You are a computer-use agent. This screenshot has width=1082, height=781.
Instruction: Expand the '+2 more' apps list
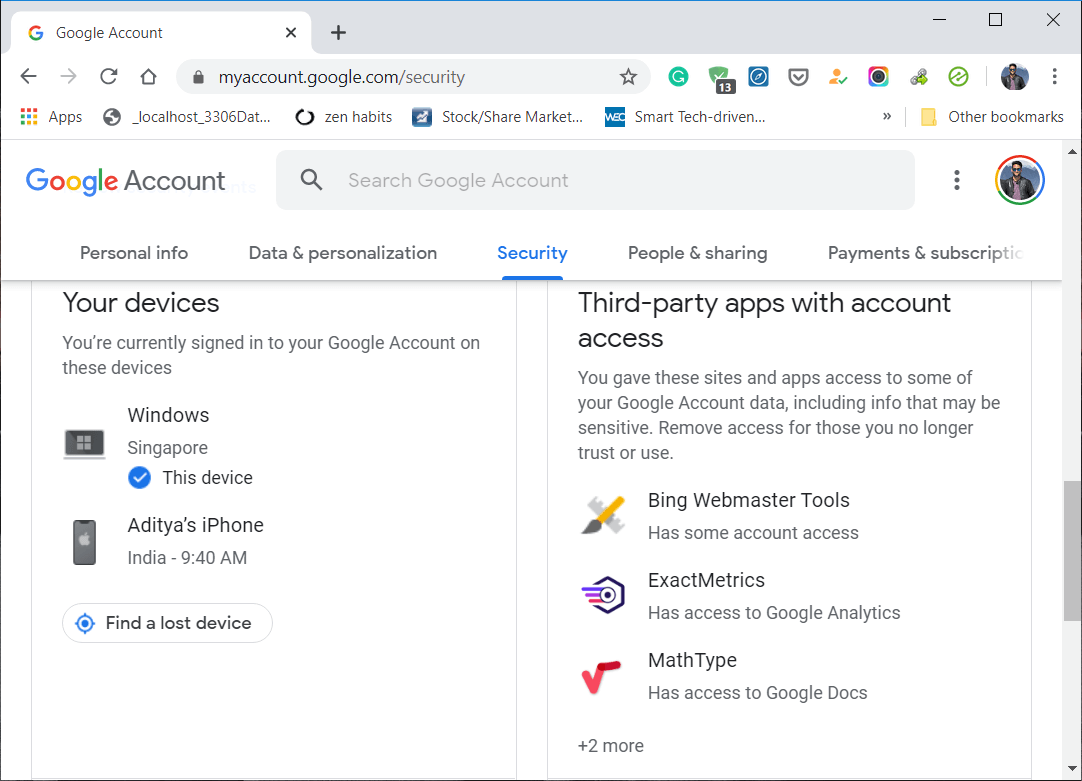coord(610,745)
